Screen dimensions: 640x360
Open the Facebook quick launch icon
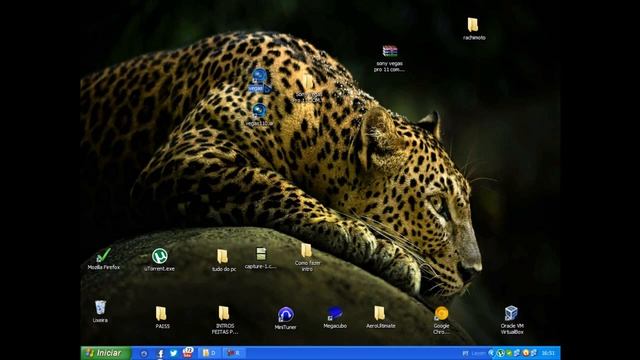coord(160,353)
